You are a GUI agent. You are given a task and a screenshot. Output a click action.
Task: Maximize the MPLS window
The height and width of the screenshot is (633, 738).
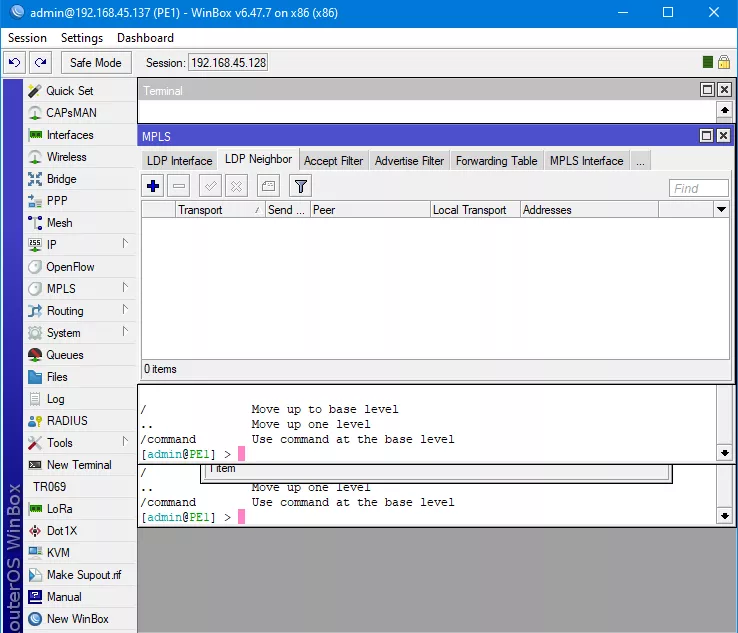click(706, 136)
